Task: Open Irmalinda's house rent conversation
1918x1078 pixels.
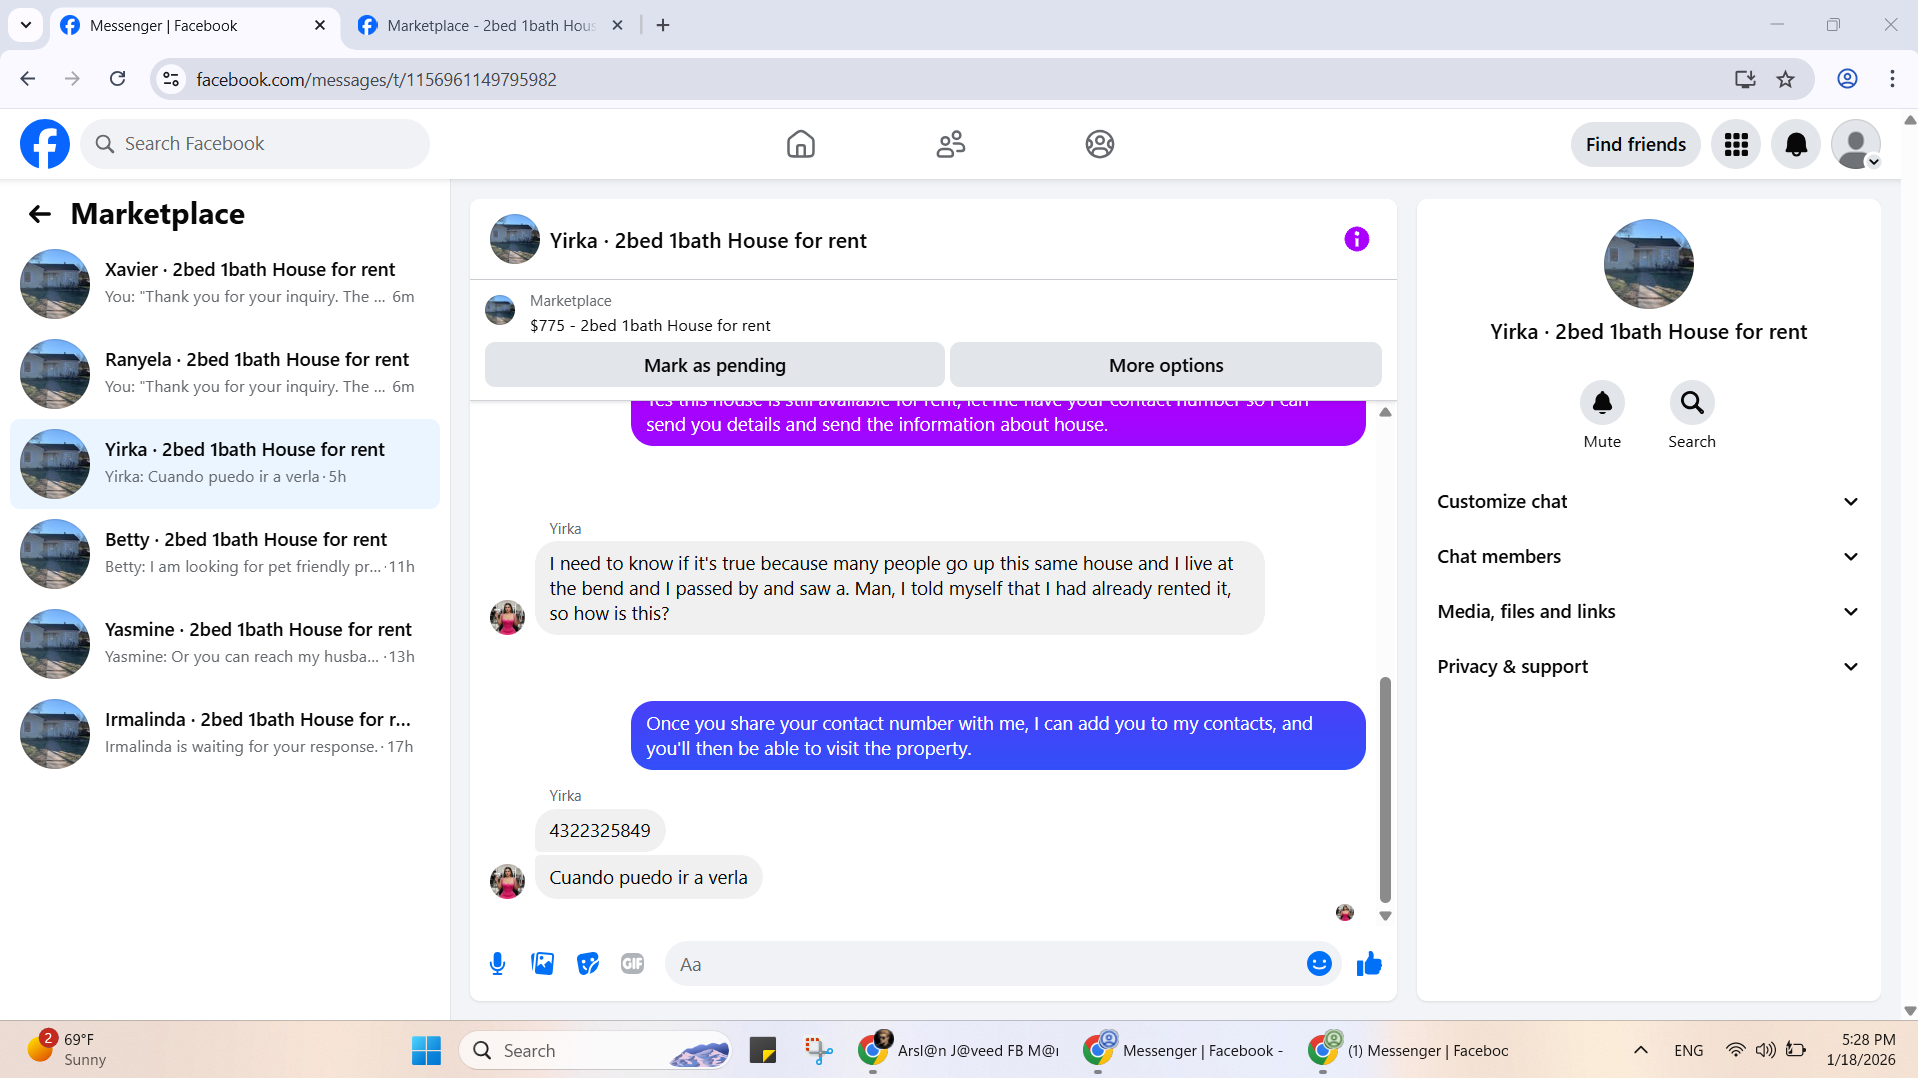Action: 225,734
